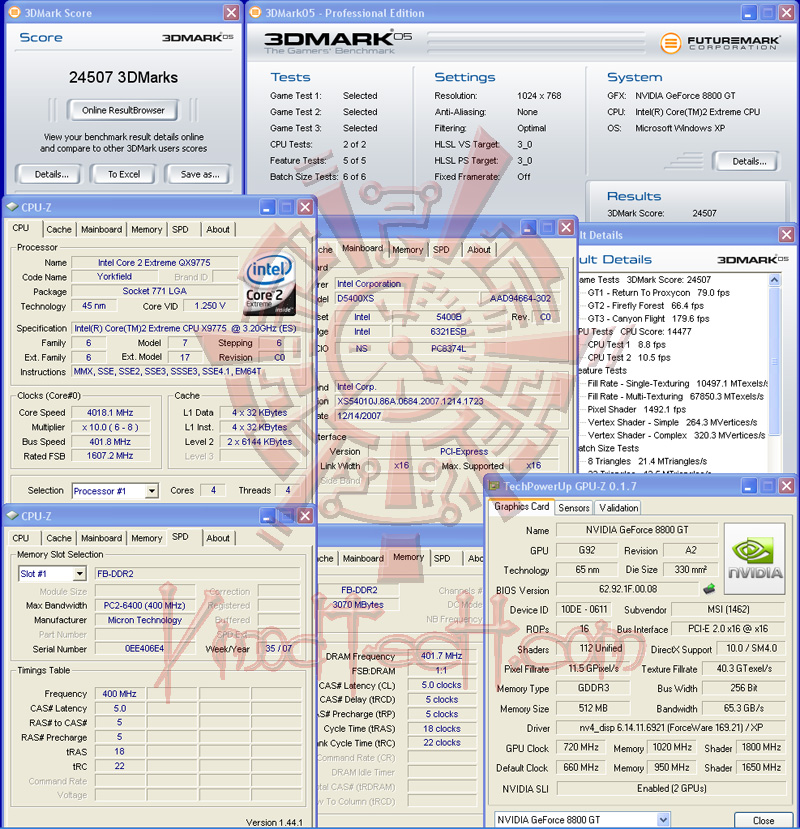Screen dimensions: 800x829
Task: Click the processor Name field QX9775
Action: (154, 262)
